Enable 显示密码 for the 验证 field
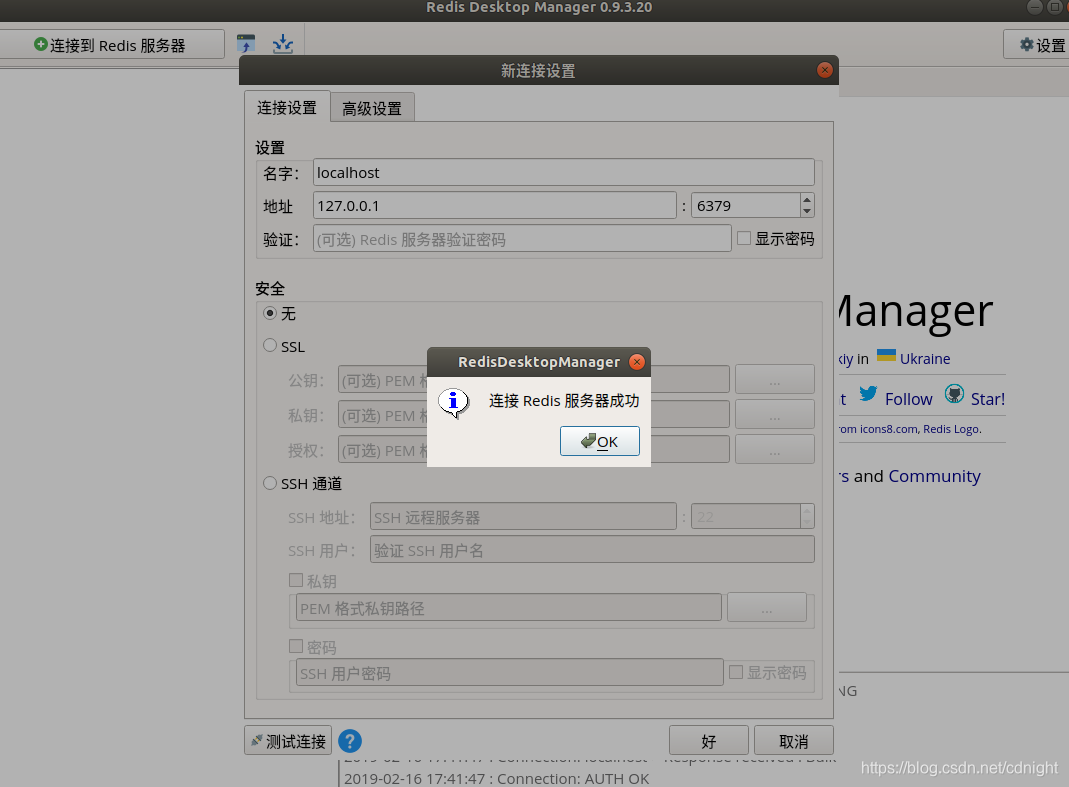The image size is (1069, 787). click(x=744, y=238)
